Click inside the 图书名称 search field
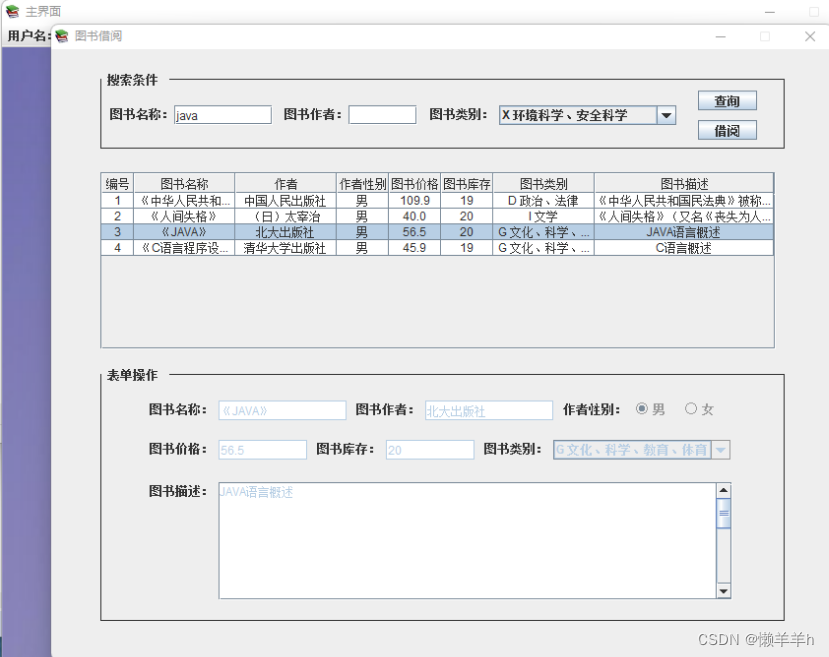The width and height of the screenshot is (829, 657). click(x=222, y=114)
